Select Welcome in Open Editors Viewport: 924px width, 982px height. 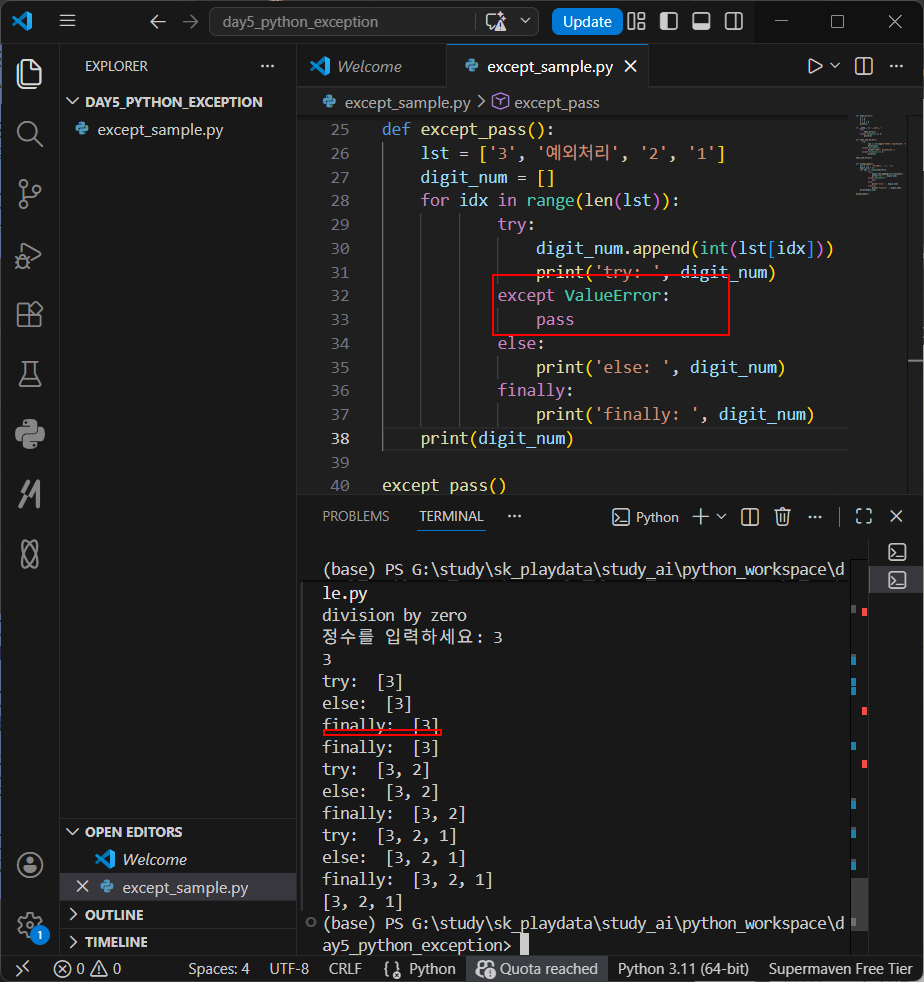point(154,859)
